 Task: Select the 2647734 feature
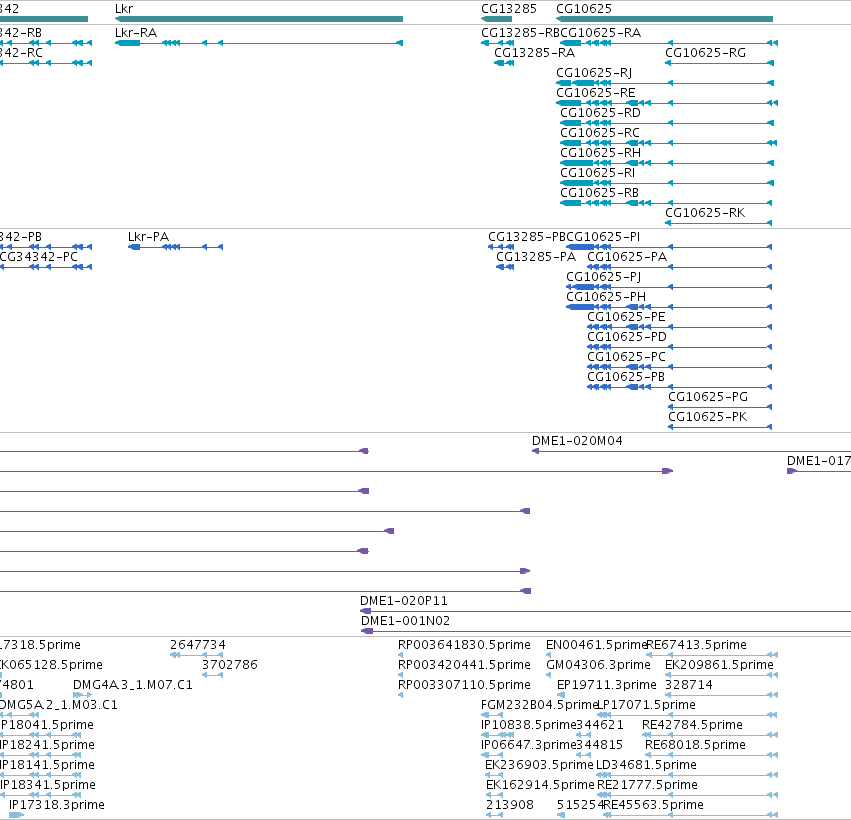click(196, 655)
